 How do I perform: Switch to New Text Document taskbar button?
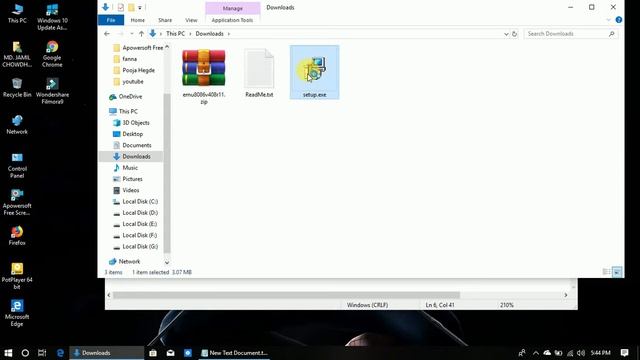pos(234,353)
